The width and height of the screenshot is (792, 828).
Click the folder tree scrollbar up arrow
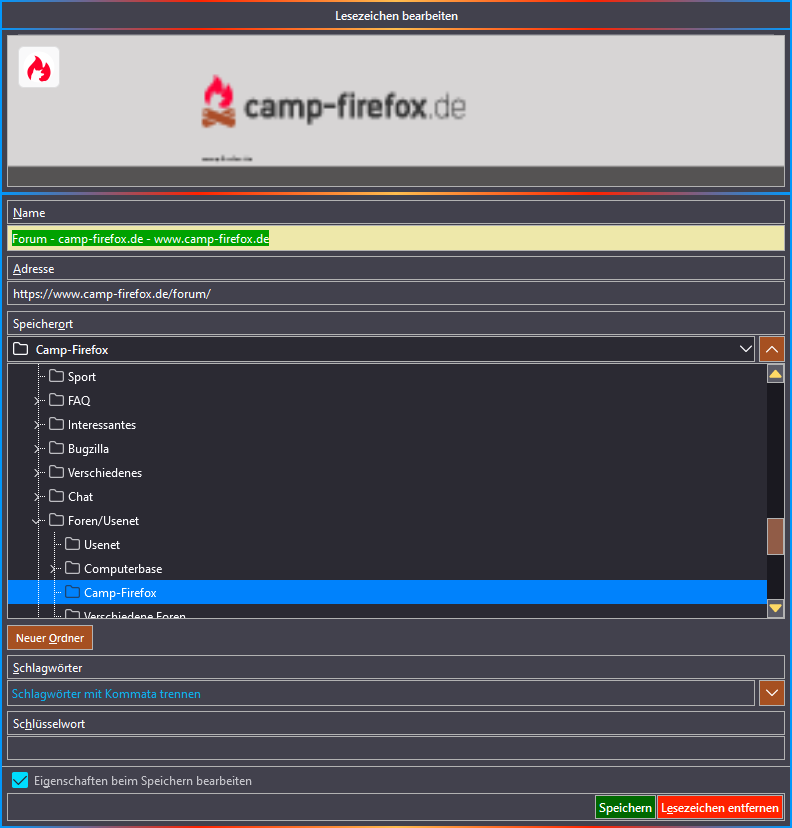(775, 374)
